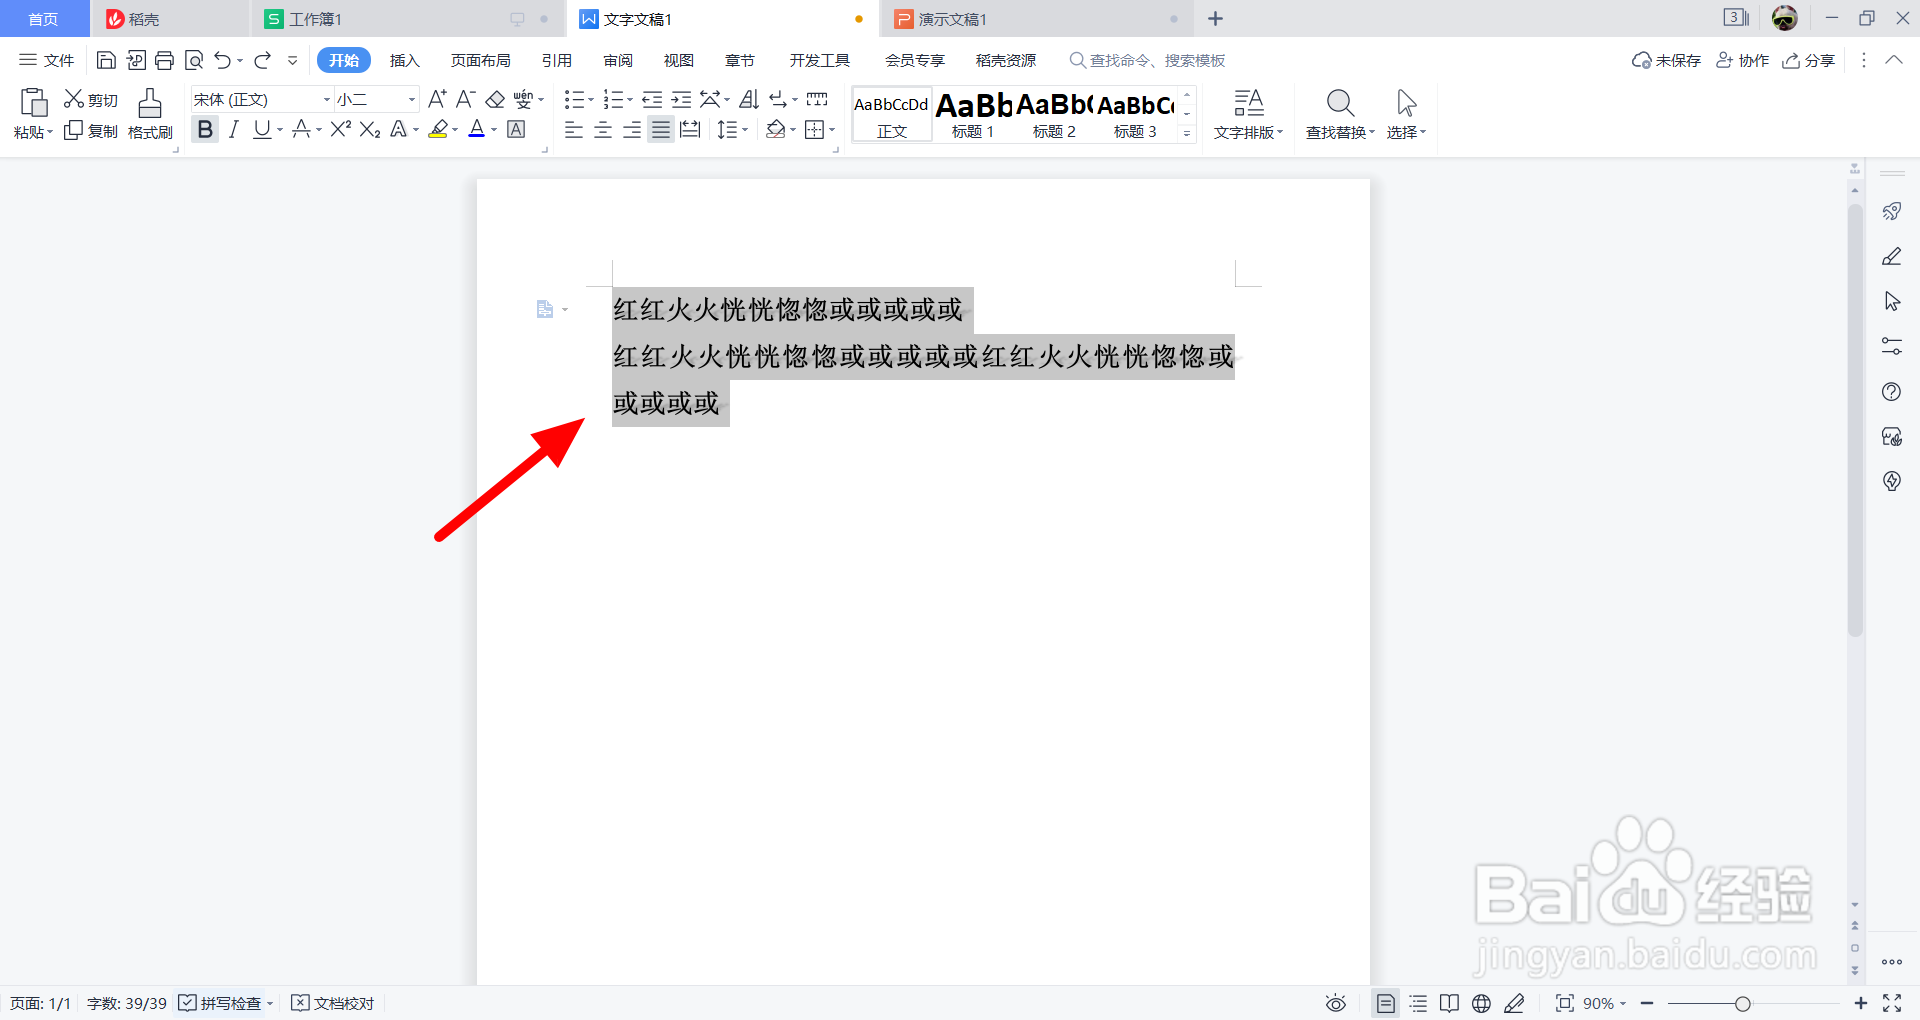Increase font size with the A+ icon
Screen dimensions: 1920x1020
(437, 99)
